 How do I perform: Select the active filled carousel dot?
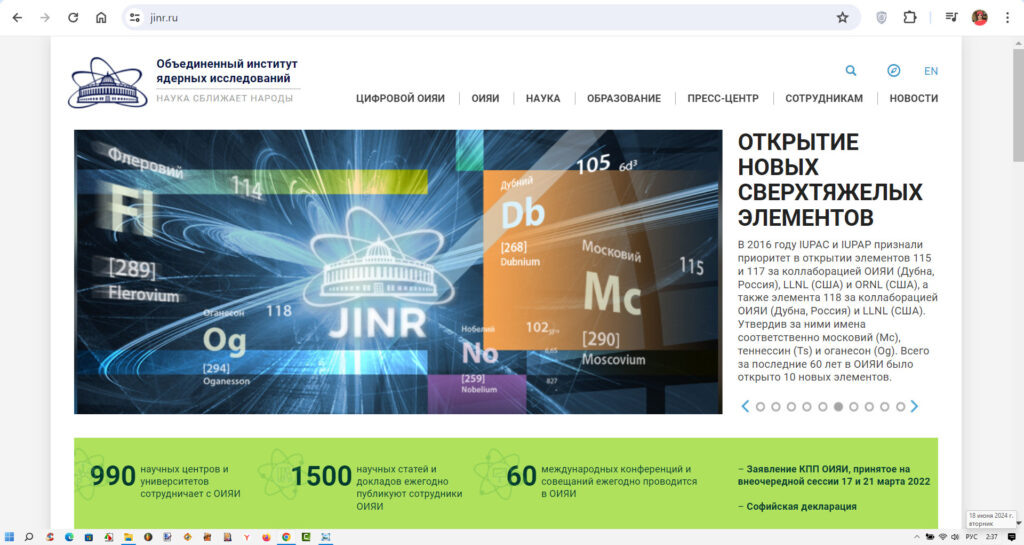838,407
